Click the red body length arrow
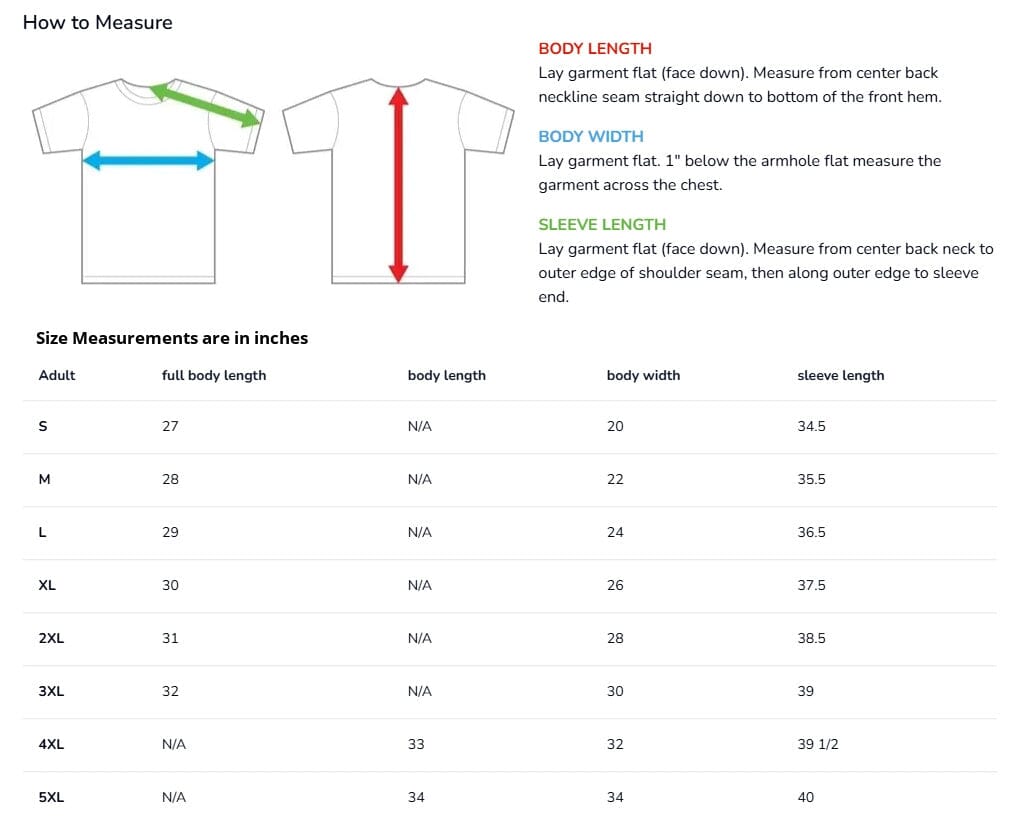 coord(398,185)
